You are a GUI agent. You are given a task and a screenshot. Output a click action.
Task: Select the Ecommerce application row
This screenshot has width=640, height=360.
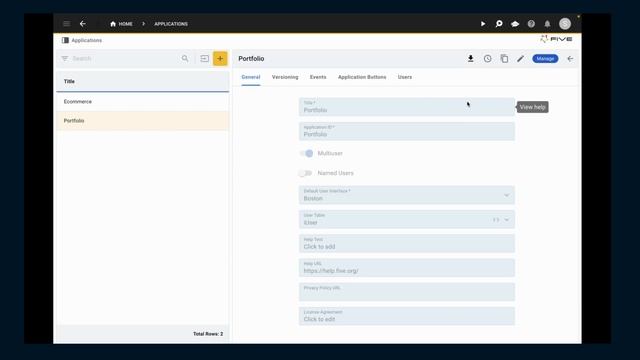[x=142, y=101]
